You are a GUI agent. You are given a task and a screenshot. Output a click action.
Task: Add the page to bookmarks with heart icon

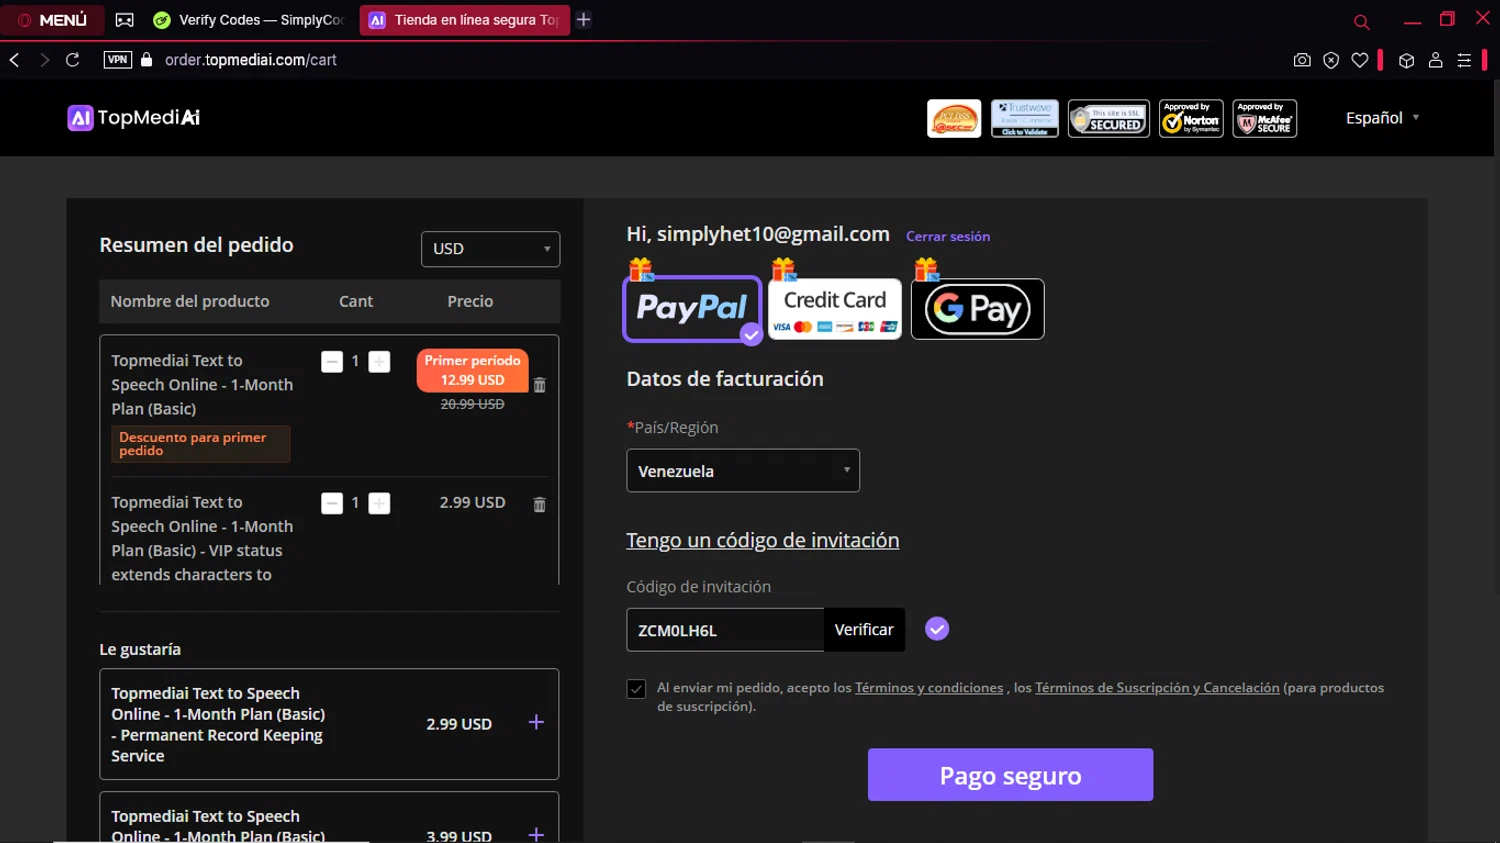tap(1360, 60)
